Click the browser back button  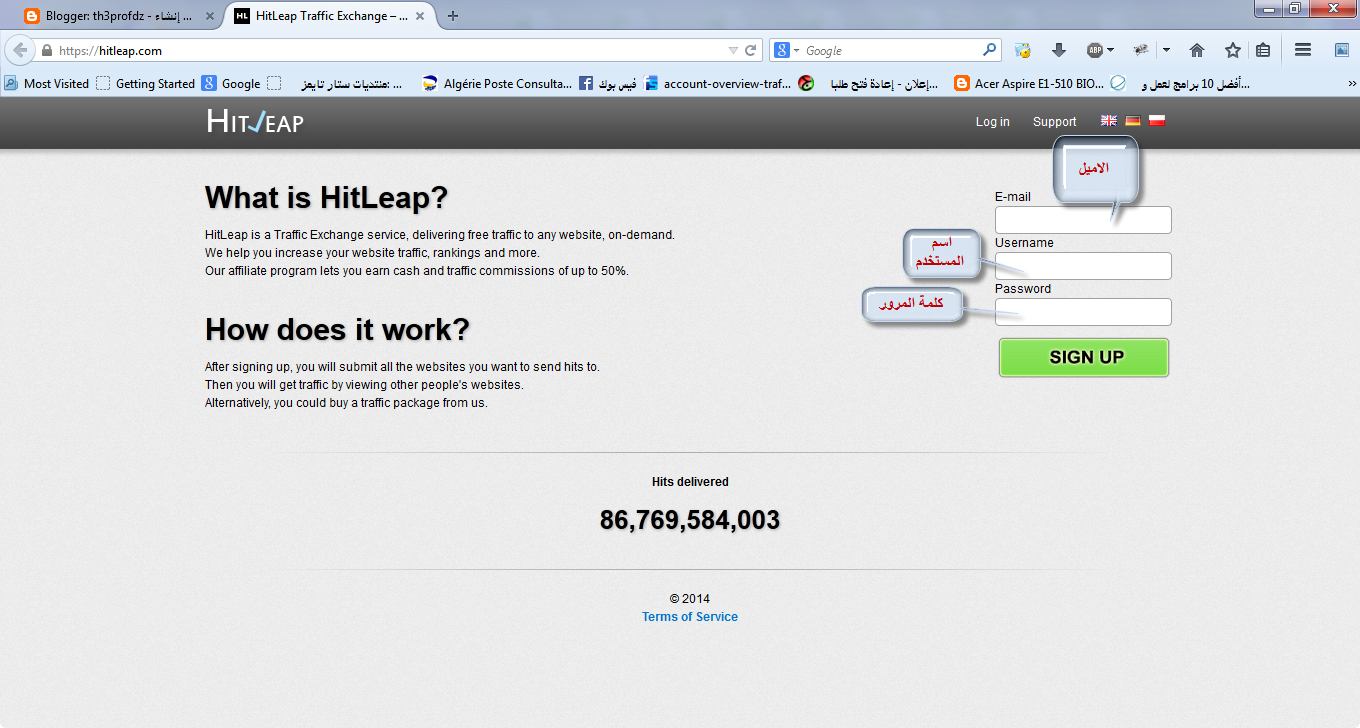click(19, 50)
